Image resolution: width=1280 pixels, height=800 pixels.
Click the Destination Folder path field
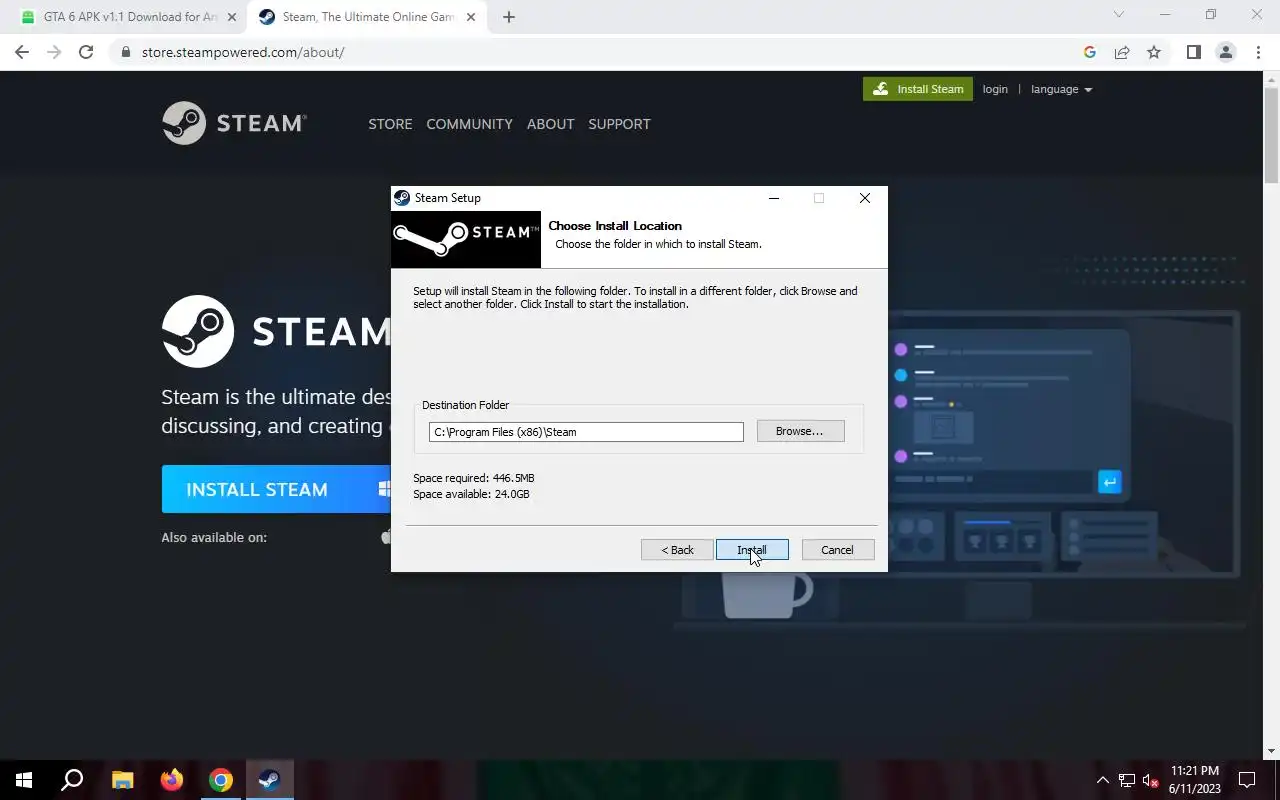point(586,432)
